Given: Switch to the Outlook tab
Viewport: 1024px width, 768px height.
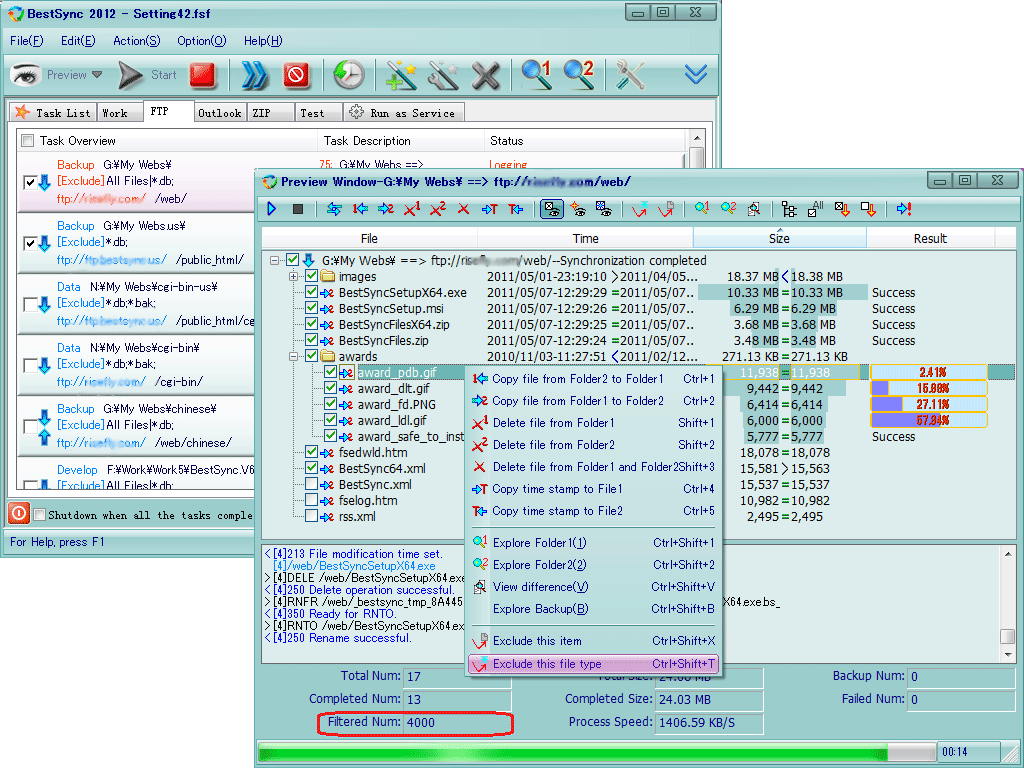Looking at the screenshot, I should point(219,113).
